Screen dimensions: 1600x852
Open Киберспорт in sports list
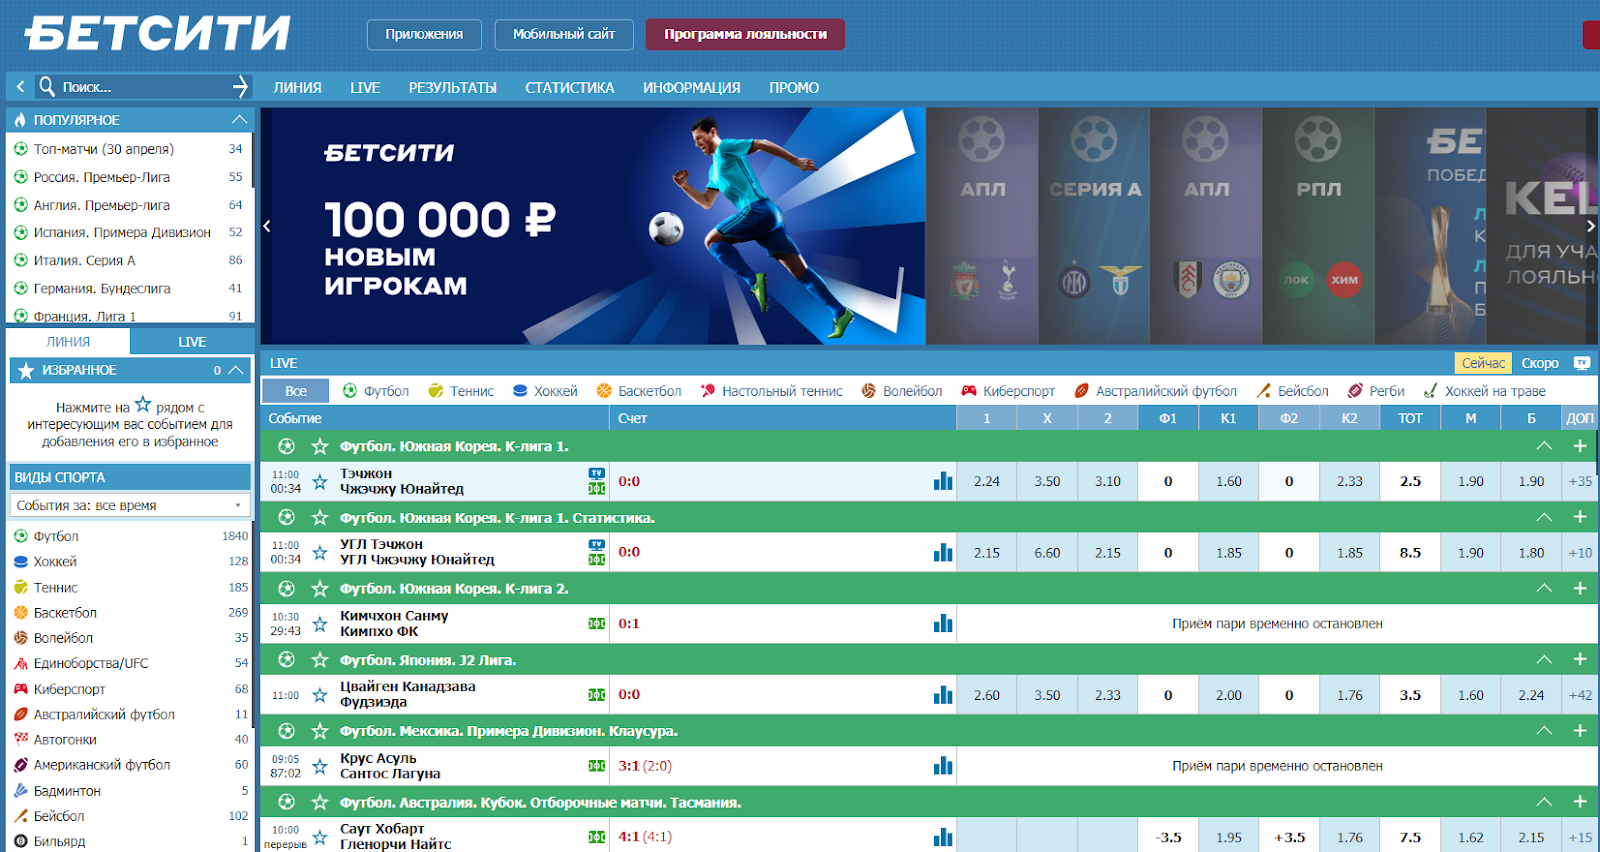(x=70, y=689)
